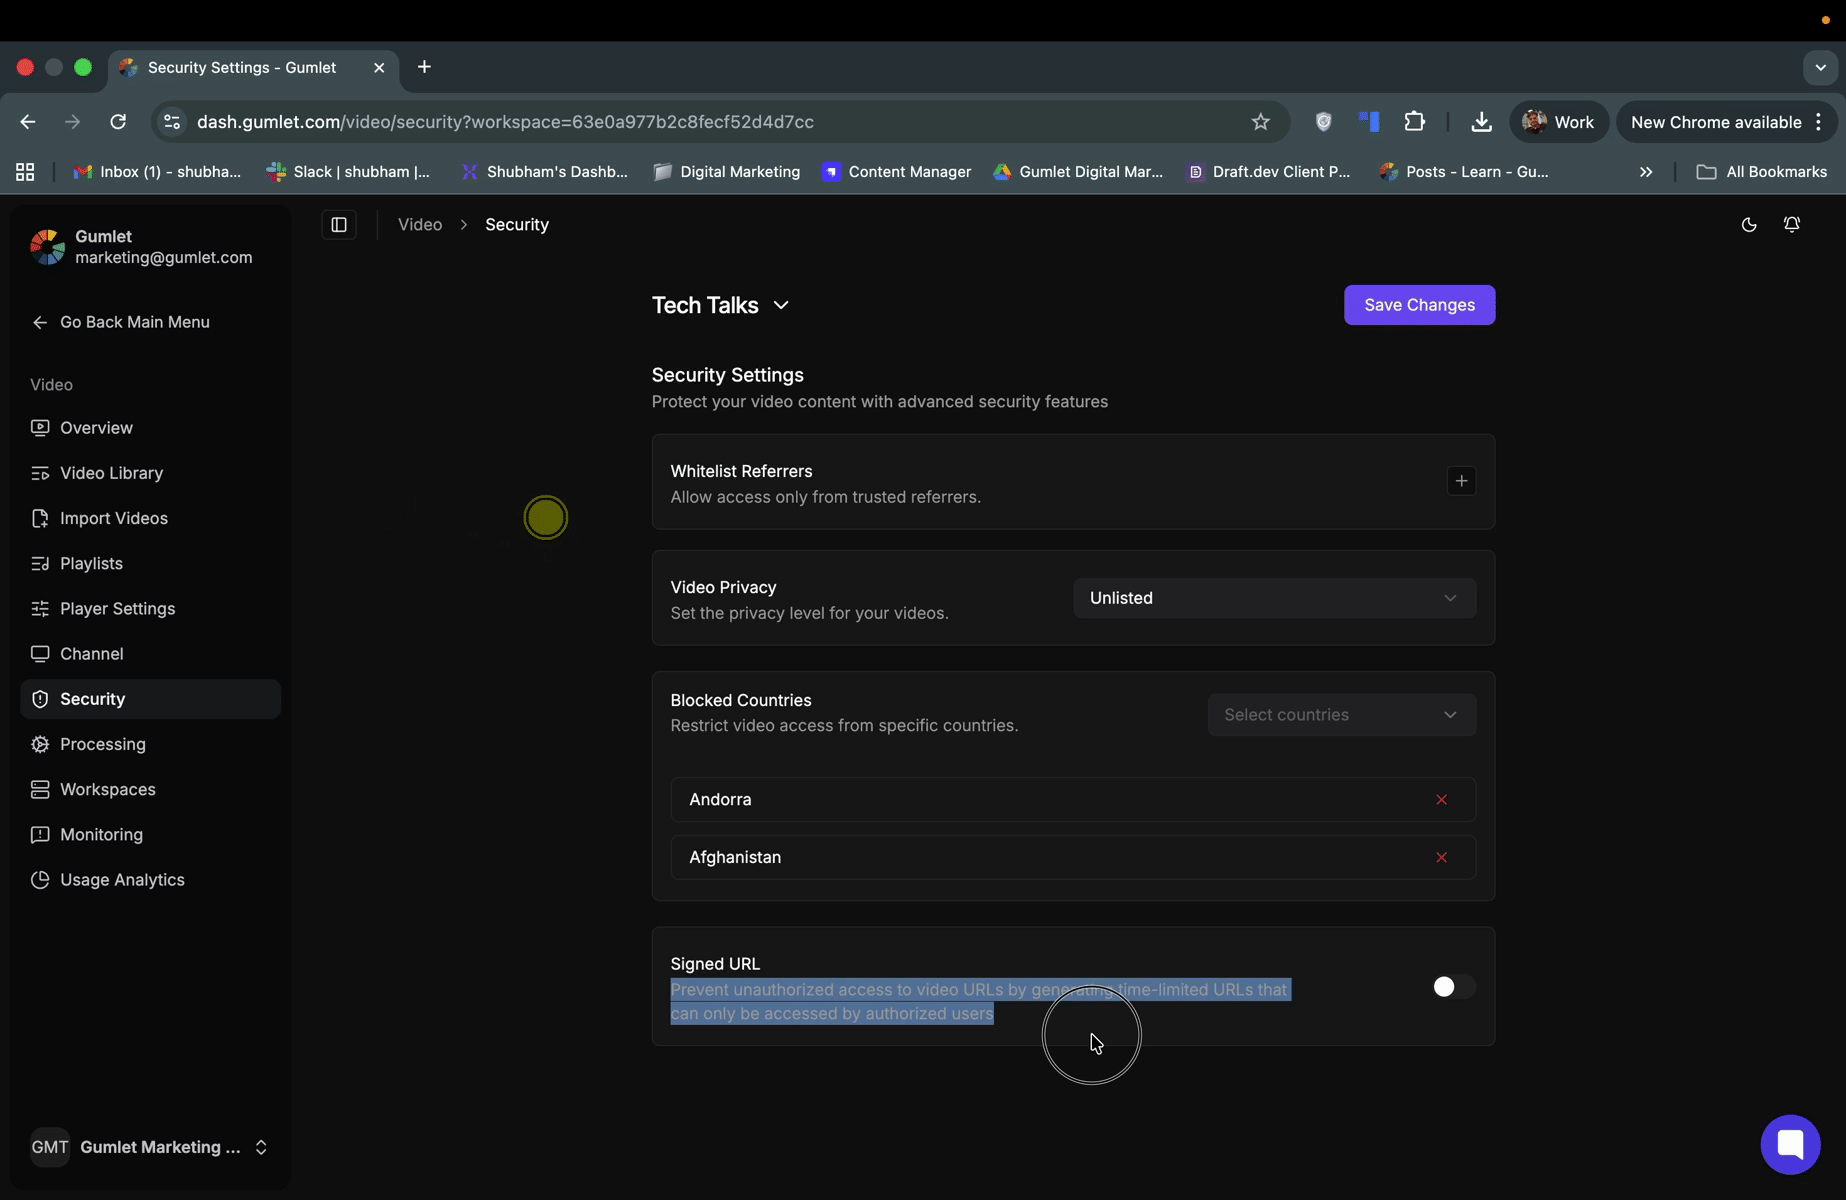Open the chat support bubble
Screen dimensions: 1846x1200
1789,1144
